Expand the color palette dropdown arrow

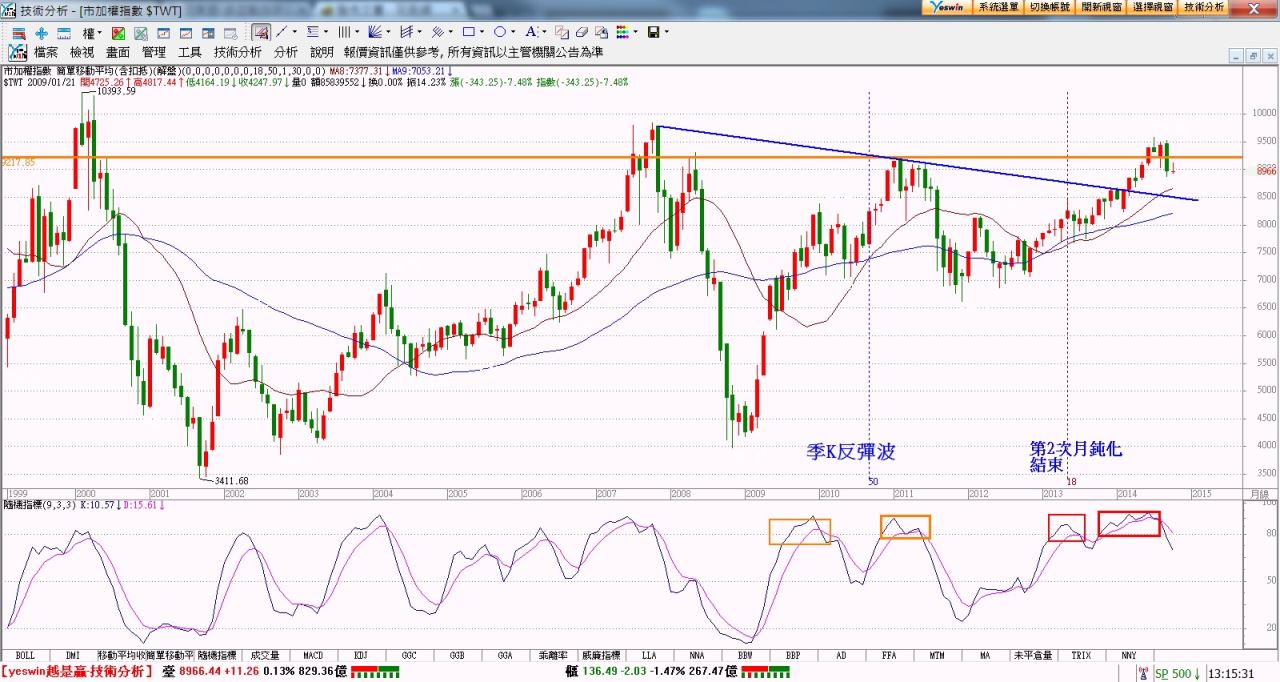636,33
